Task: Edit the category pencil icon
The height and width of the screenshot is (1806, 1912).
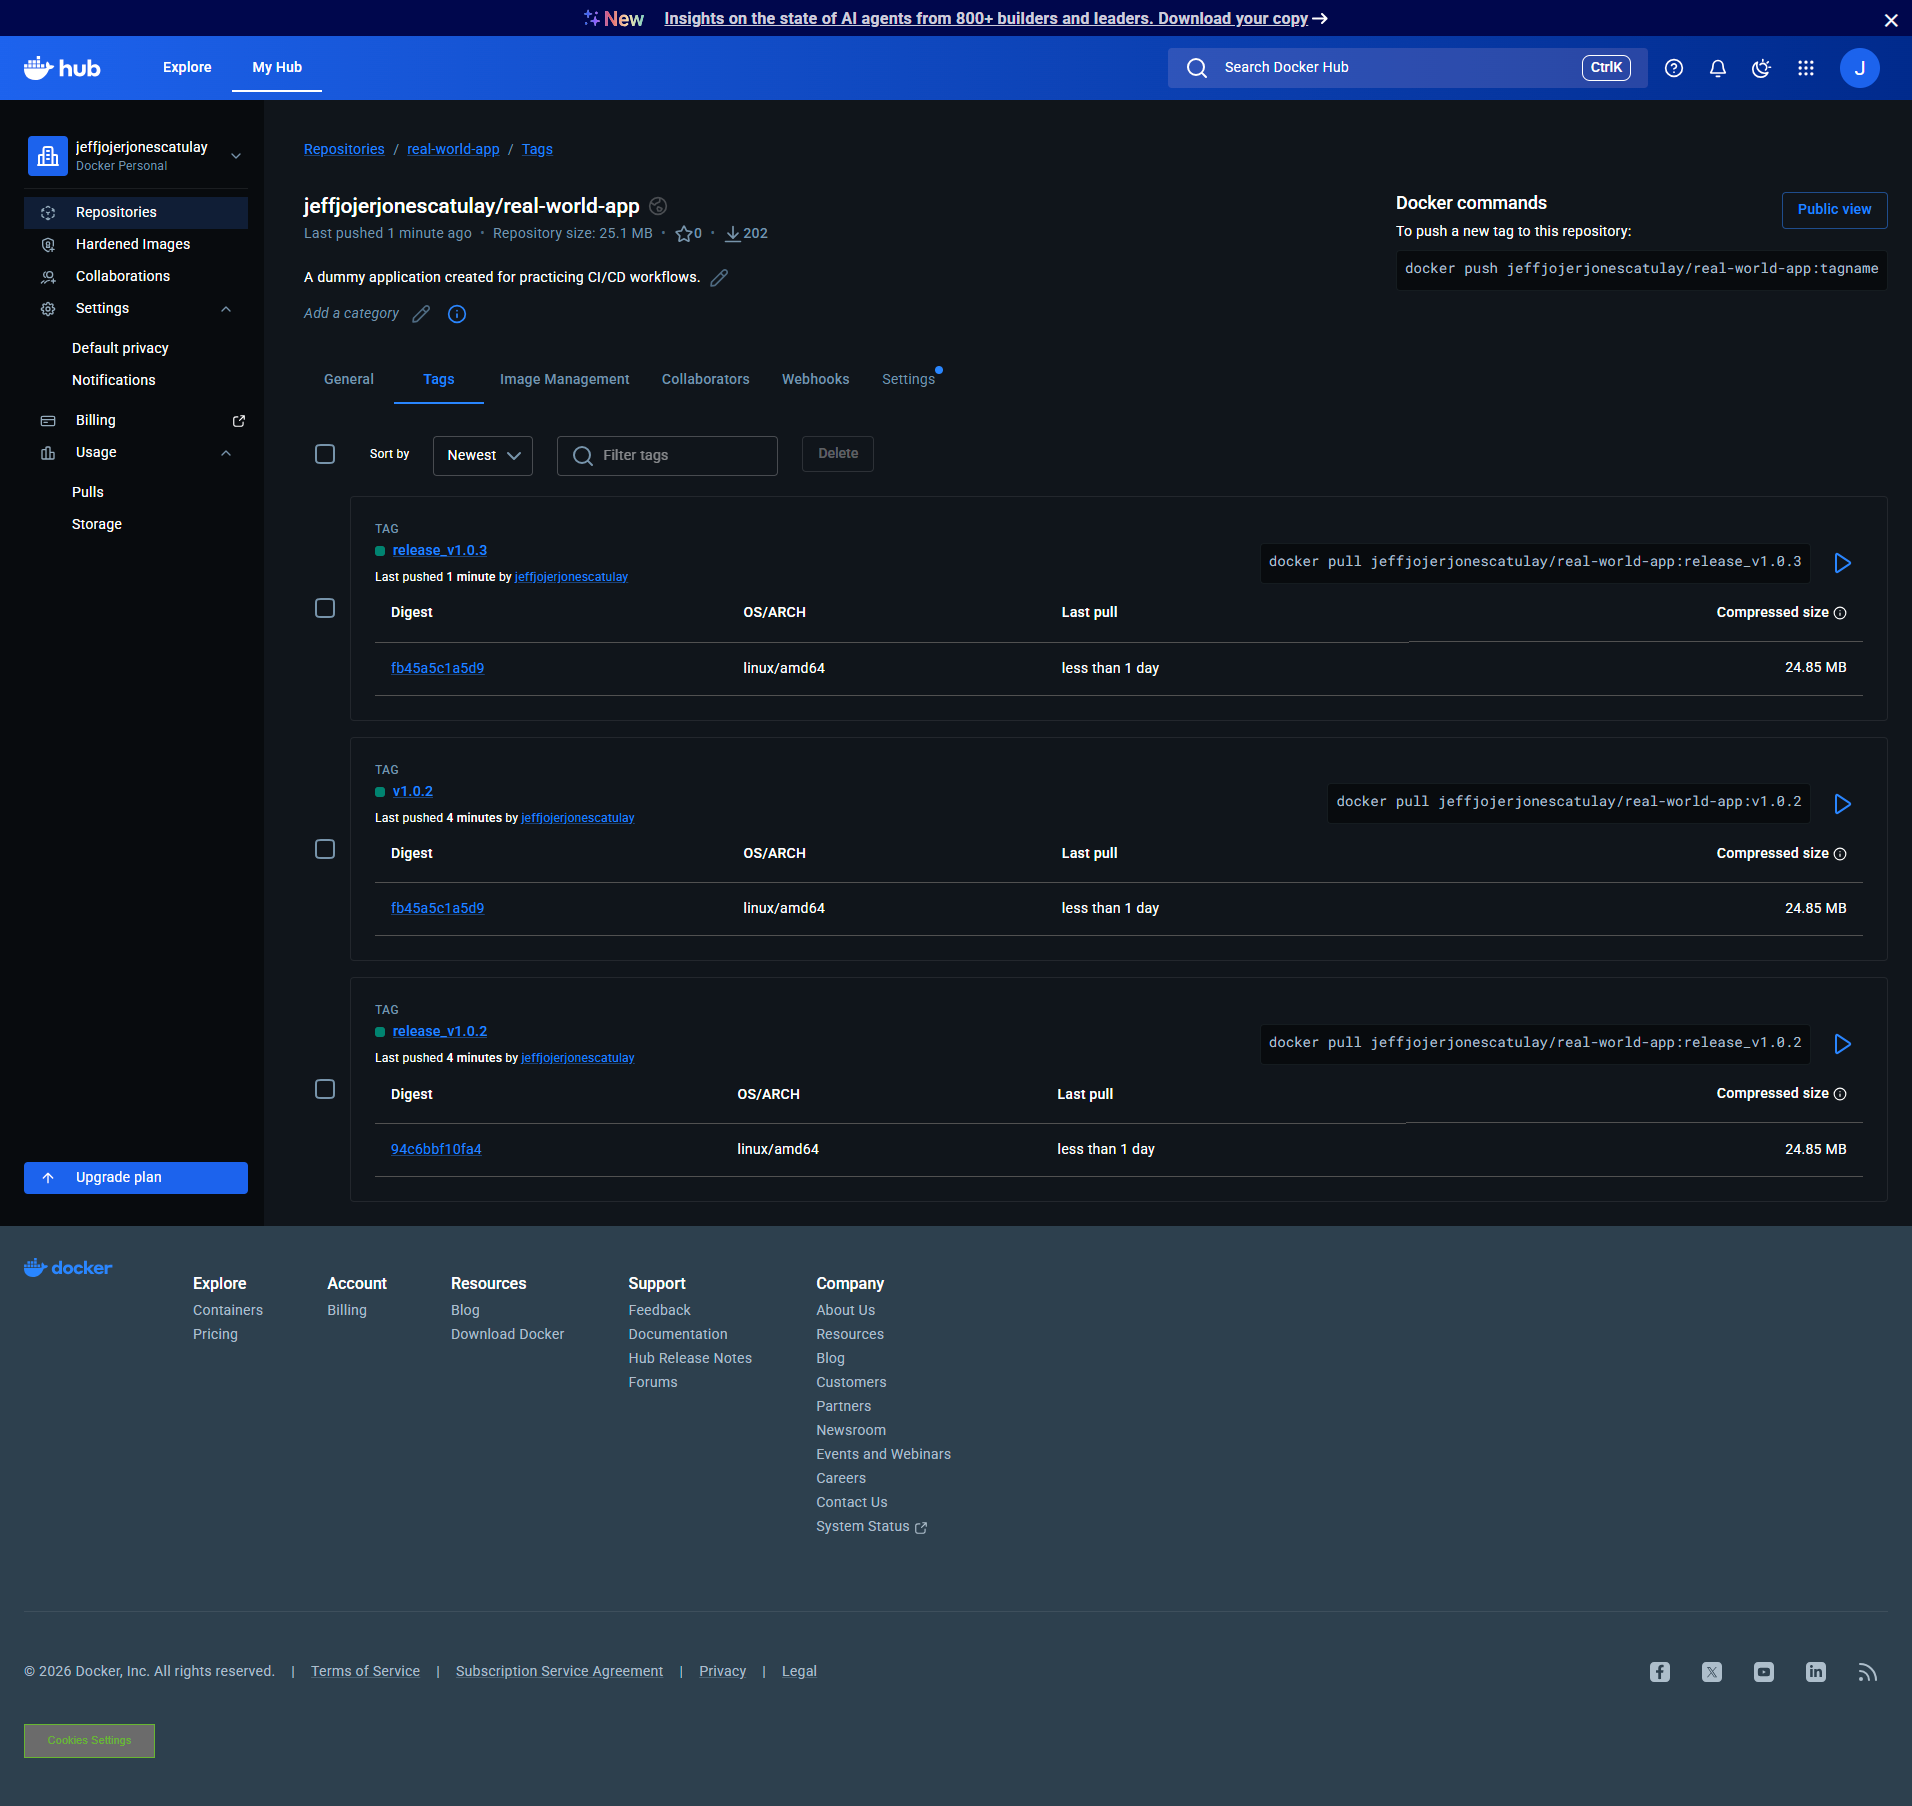Action: tap(421, 314)
